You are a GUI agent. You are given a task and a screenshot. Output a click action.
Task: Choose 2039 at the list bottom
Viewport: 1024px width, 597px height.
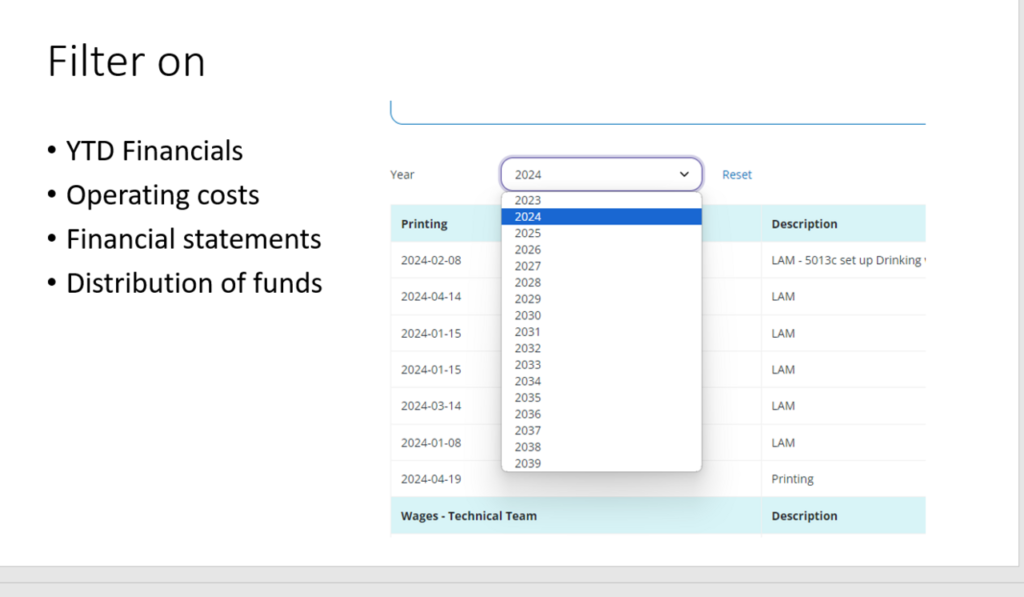click(x=528, y=463)
